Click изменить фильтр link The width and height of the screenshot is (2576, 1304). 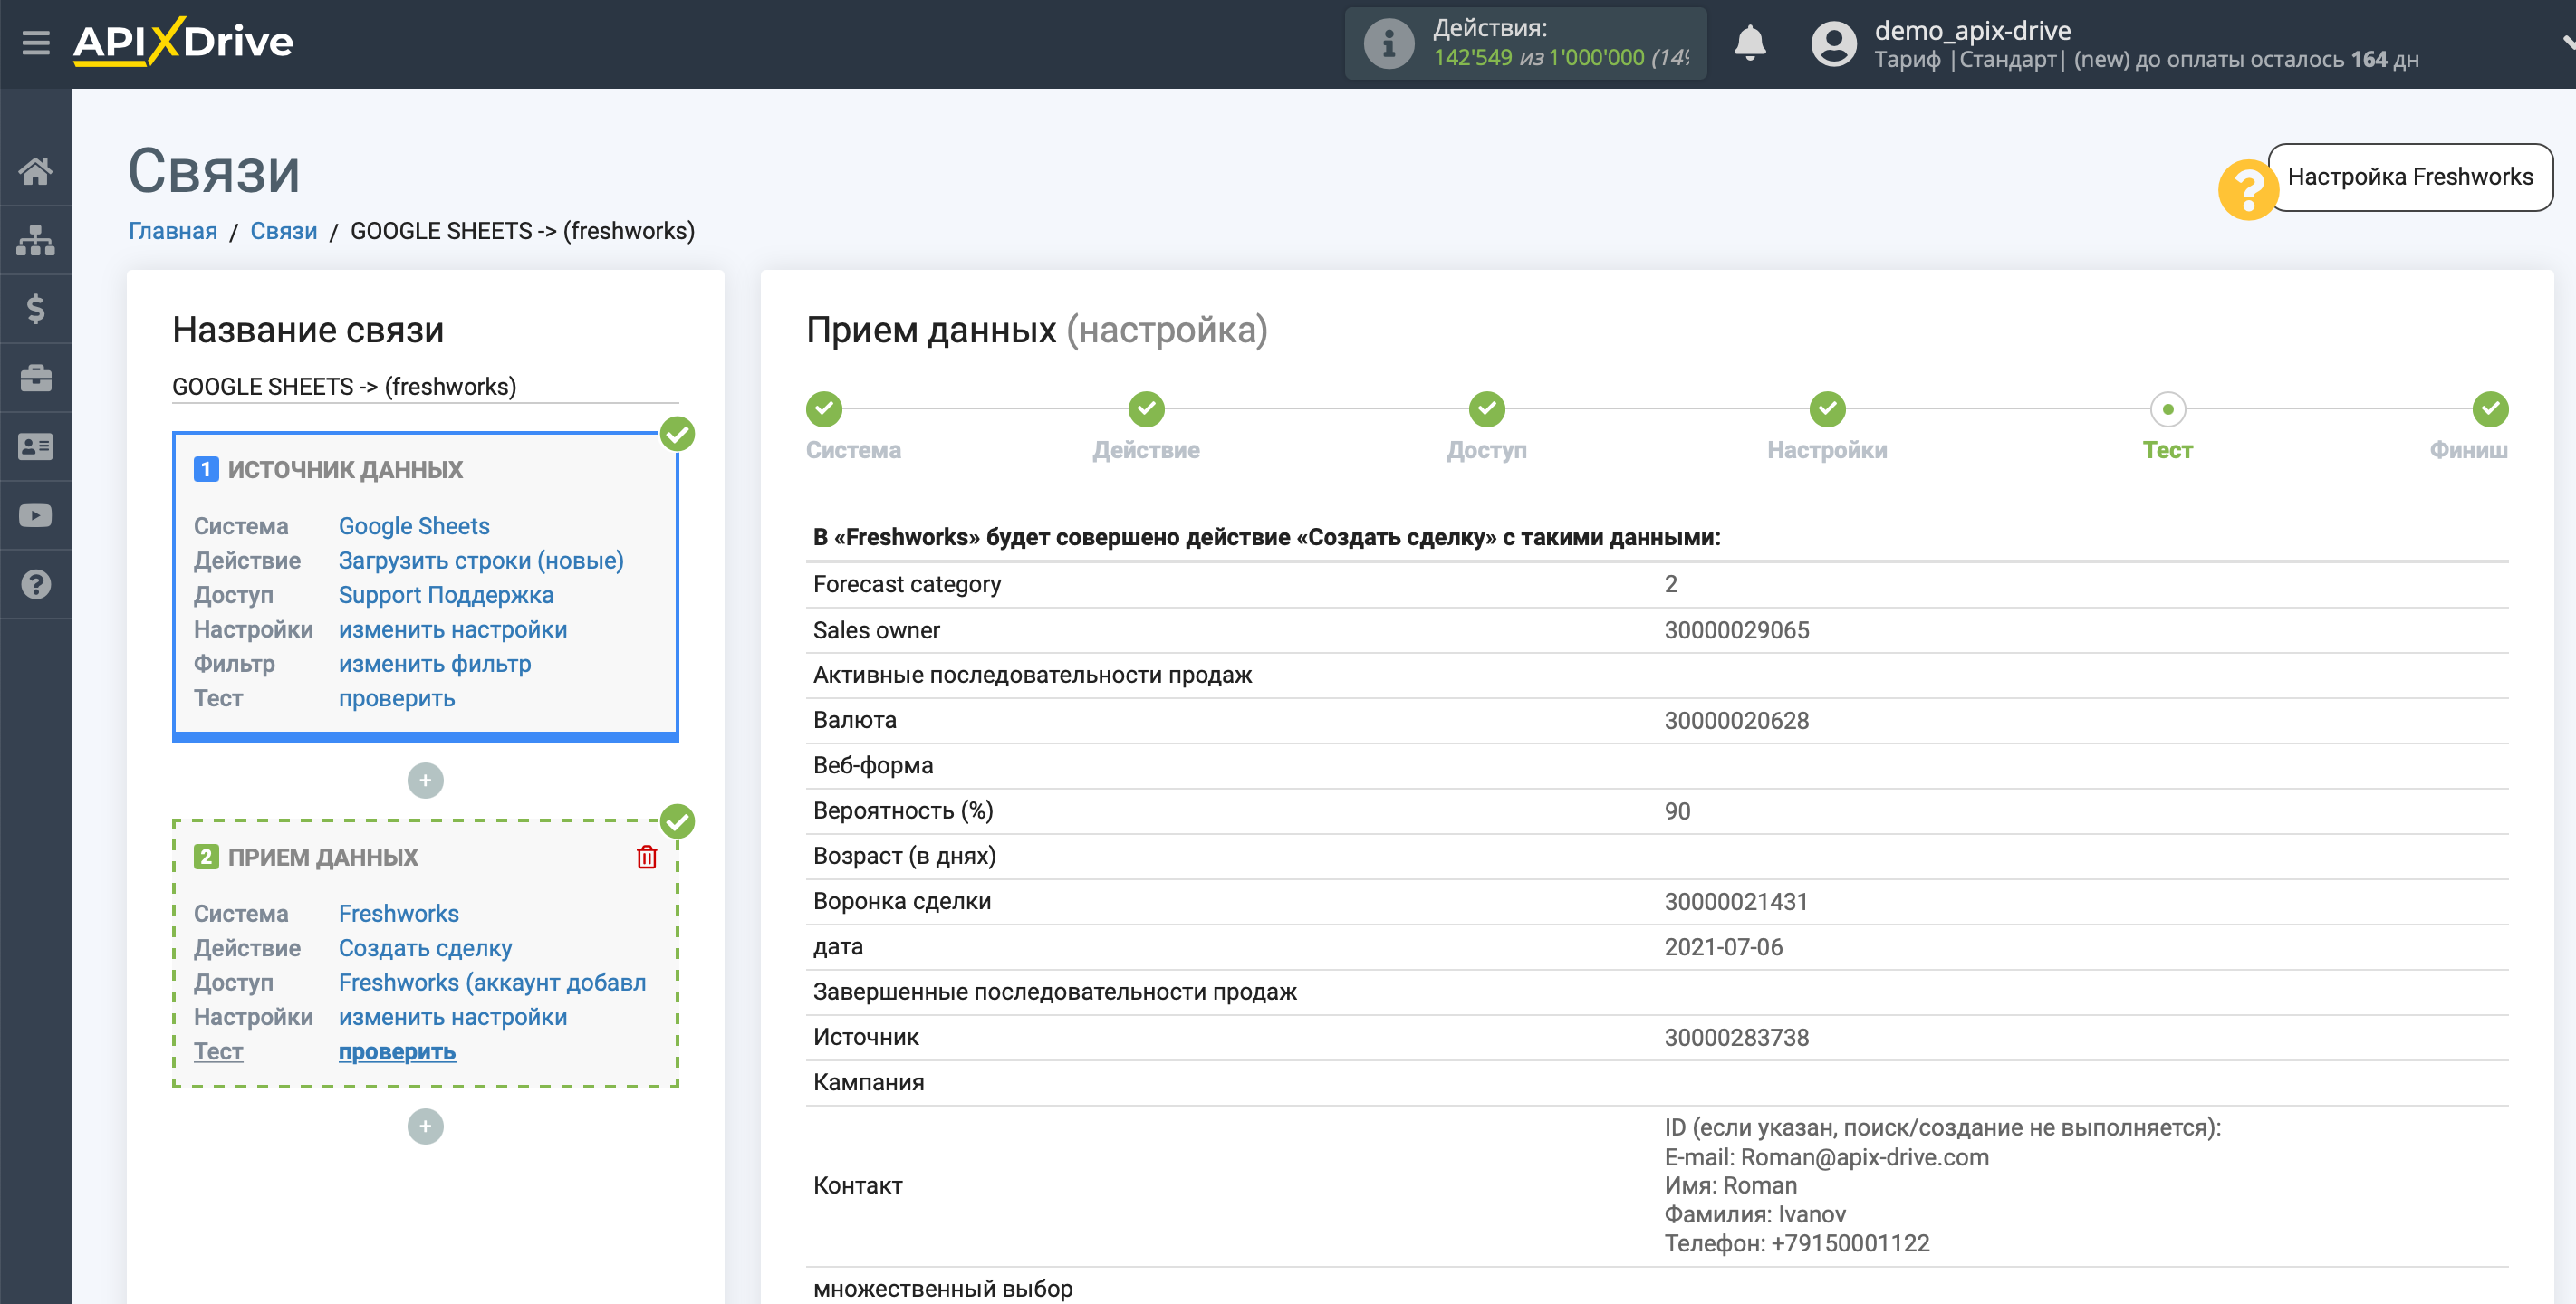435,664
